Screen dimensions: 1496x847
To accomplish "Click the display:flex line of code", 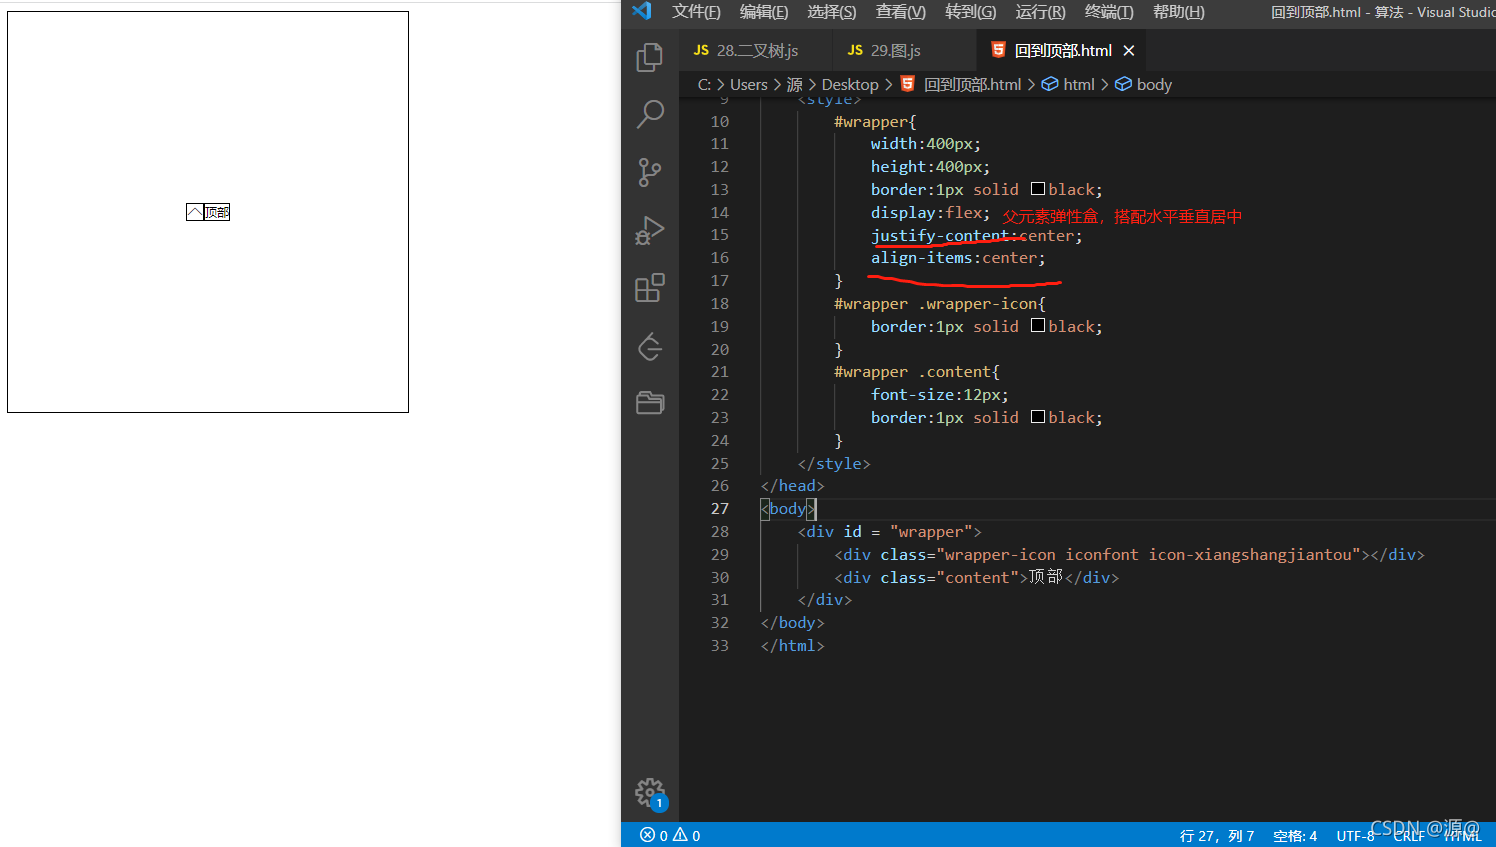I will (930, 213).
